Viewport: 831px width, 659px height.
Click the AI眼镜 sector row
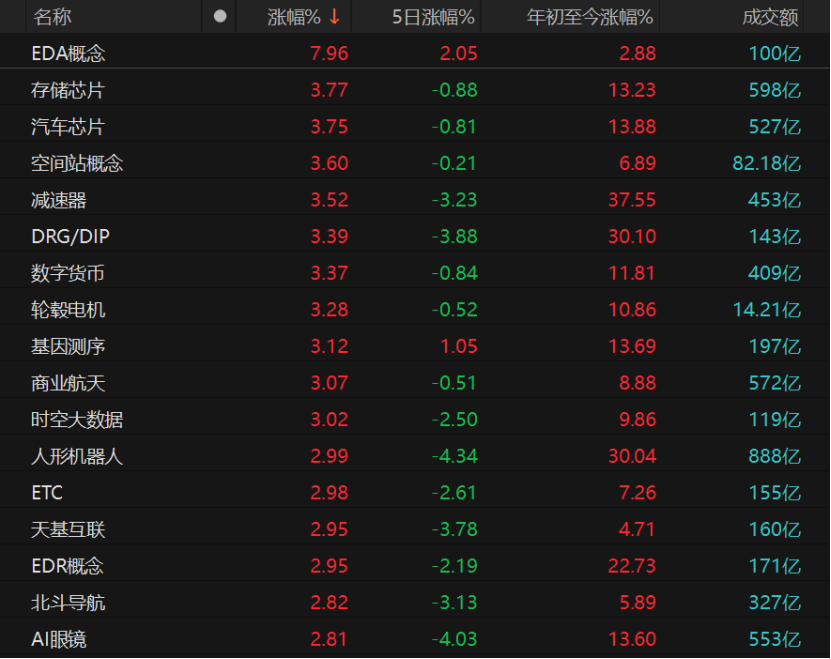click(59, 639)
